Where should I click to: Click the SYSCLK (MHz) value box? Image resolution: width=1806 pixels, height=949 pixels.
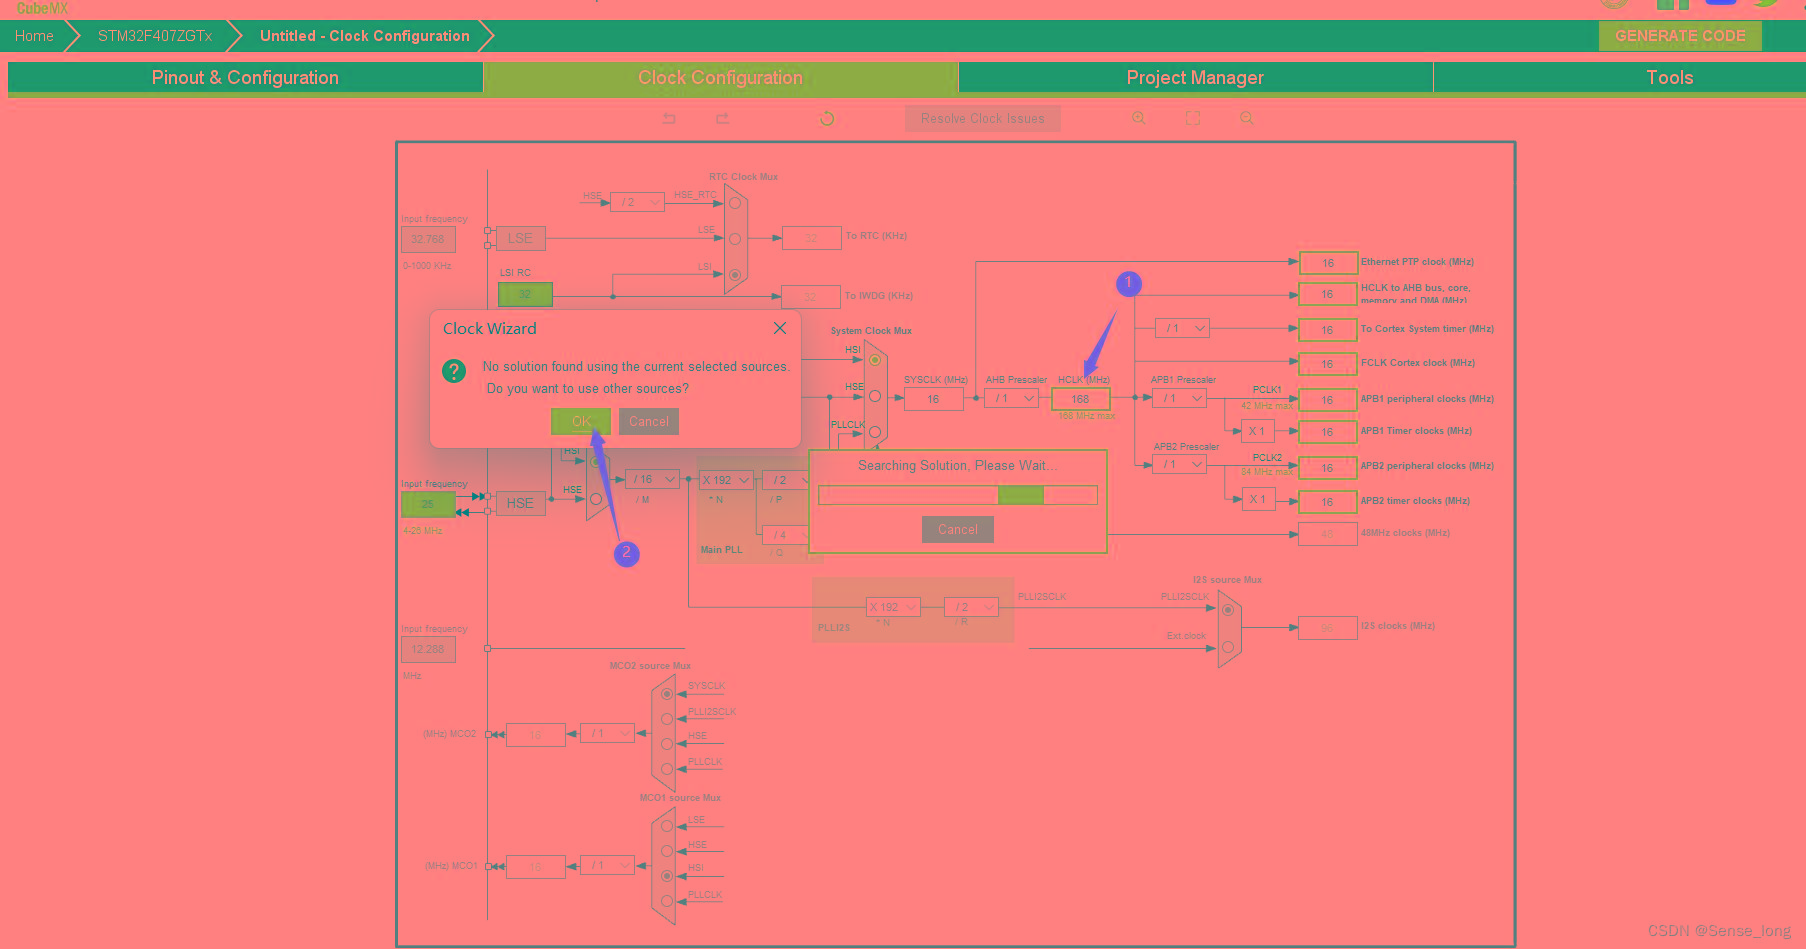(934, 399)
